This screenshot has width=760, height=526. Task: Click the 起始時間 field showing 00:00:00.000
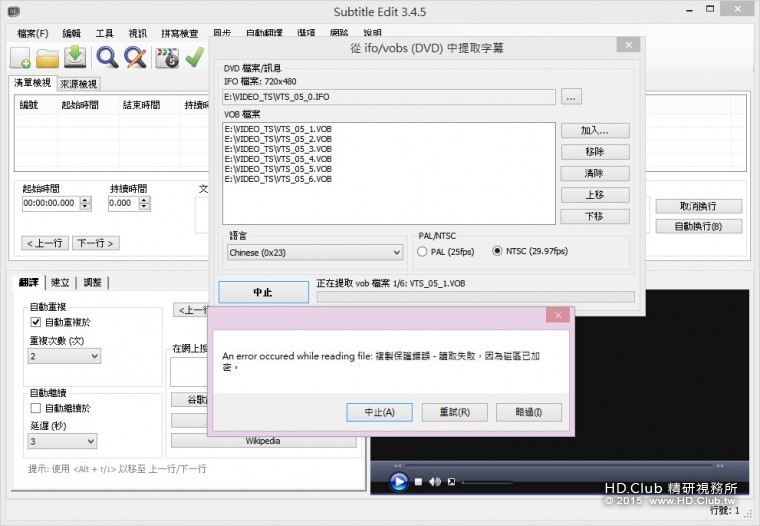[51, 203]
